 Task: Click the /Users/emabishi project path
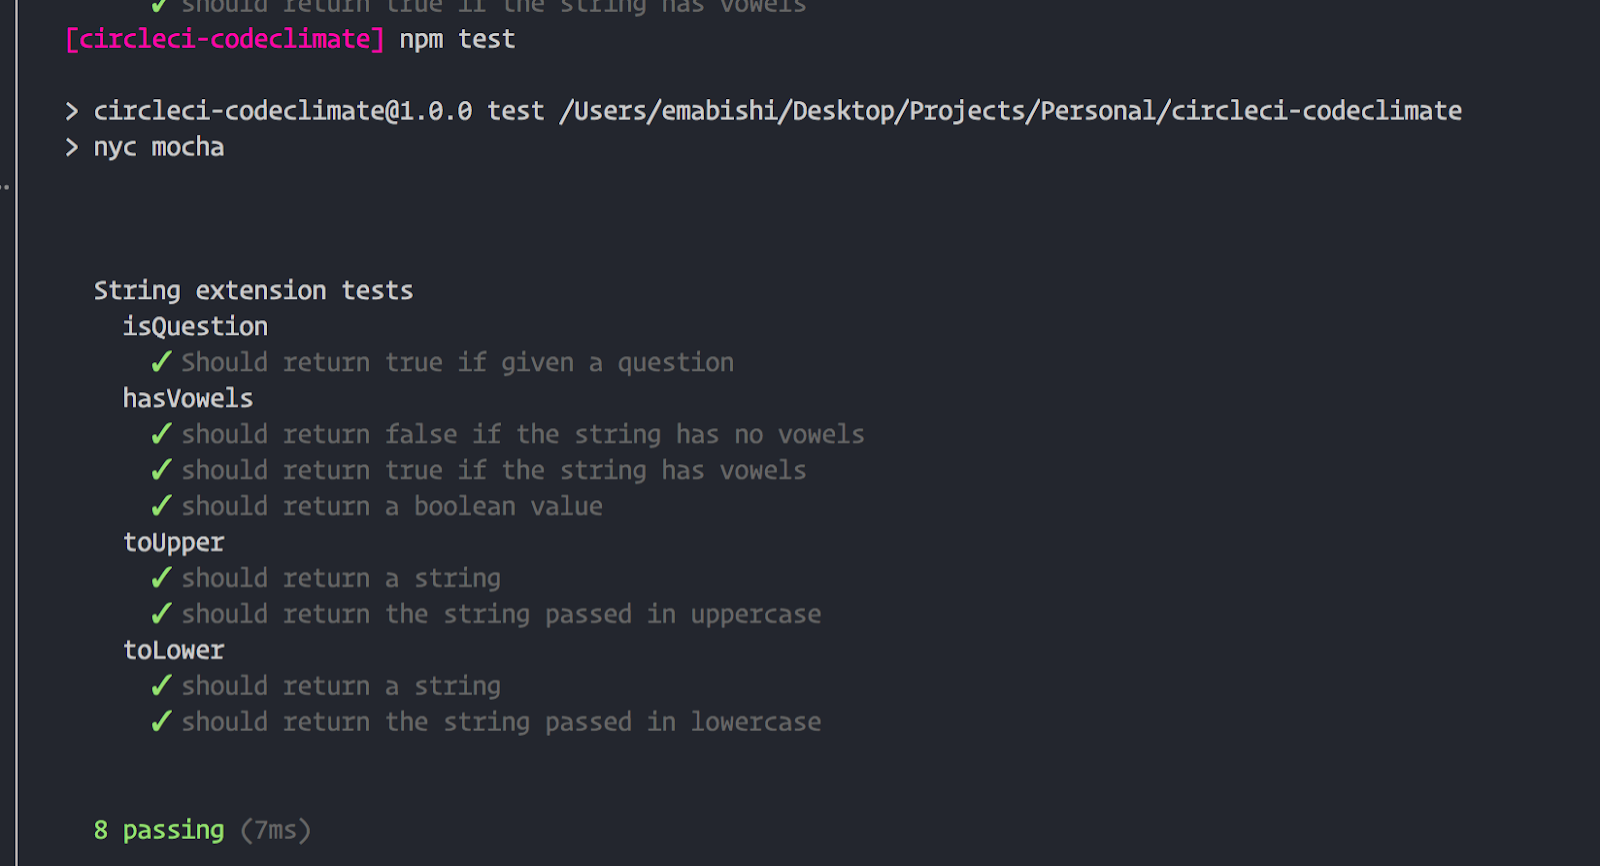[1010, 111]
